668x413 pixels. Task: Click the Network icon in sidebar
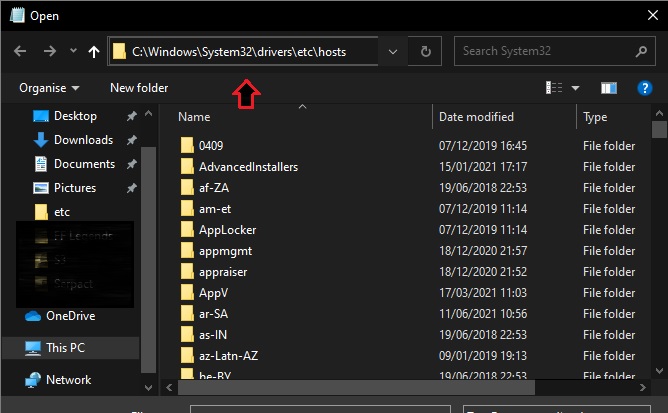[x=33, y=380]
